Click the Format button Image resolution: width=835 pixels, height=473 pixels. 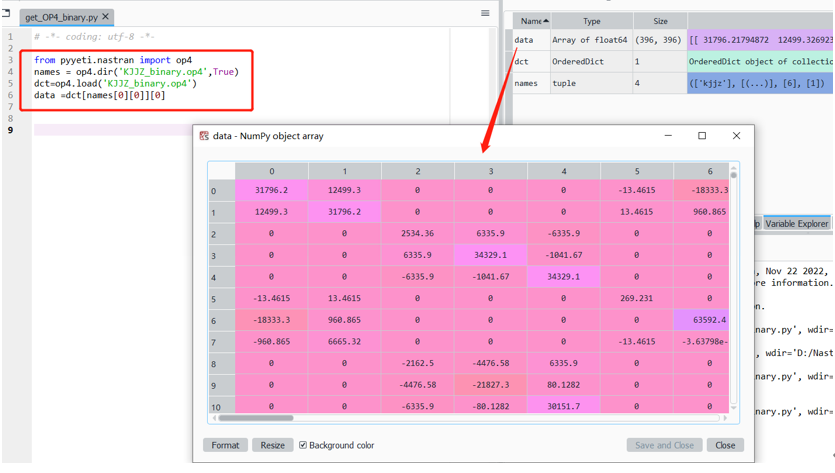click(225, 445)
